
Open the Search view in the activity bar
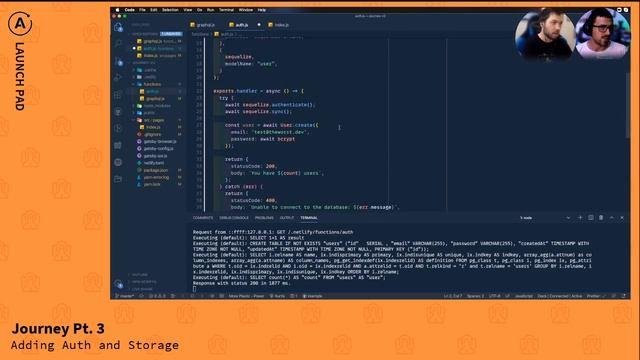118,43
